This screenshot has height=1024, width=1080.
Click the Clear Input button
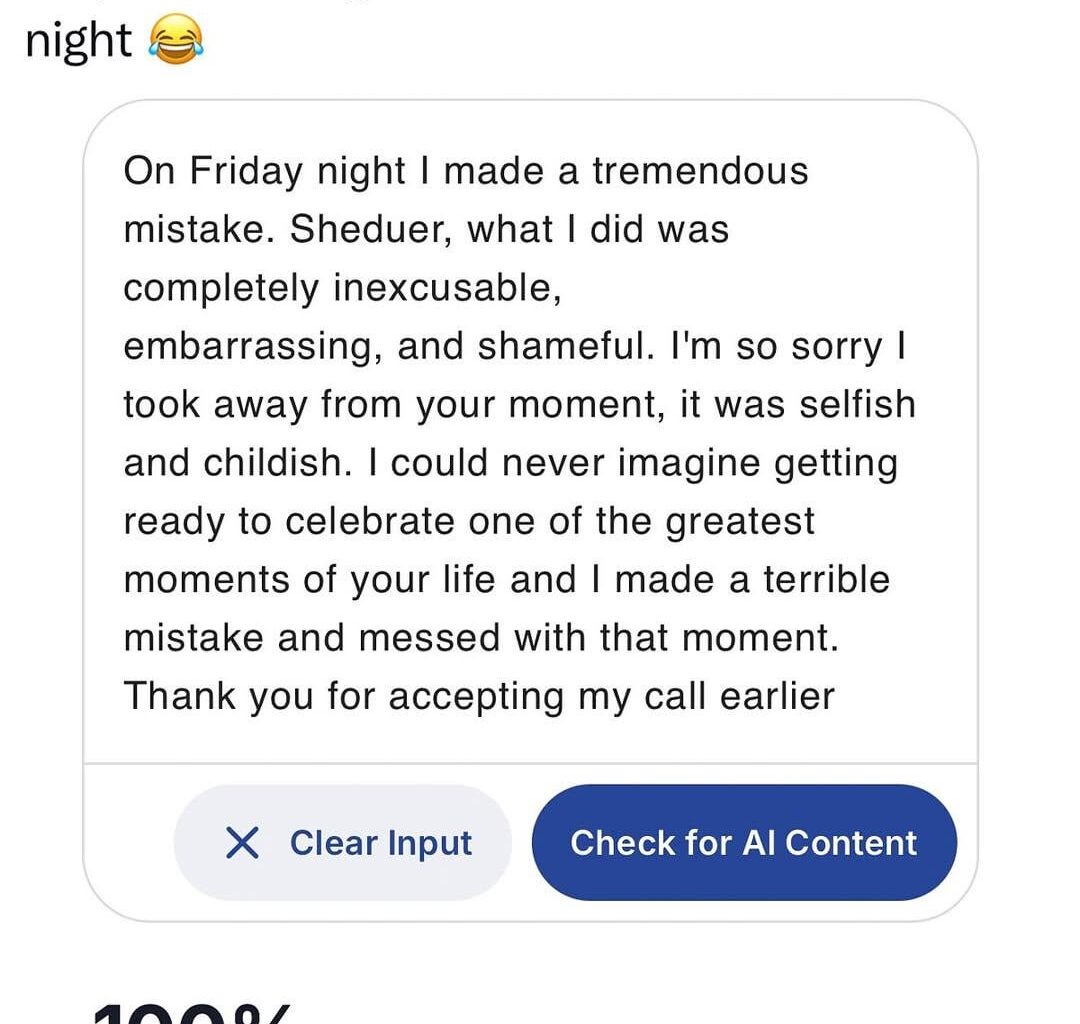342,843
